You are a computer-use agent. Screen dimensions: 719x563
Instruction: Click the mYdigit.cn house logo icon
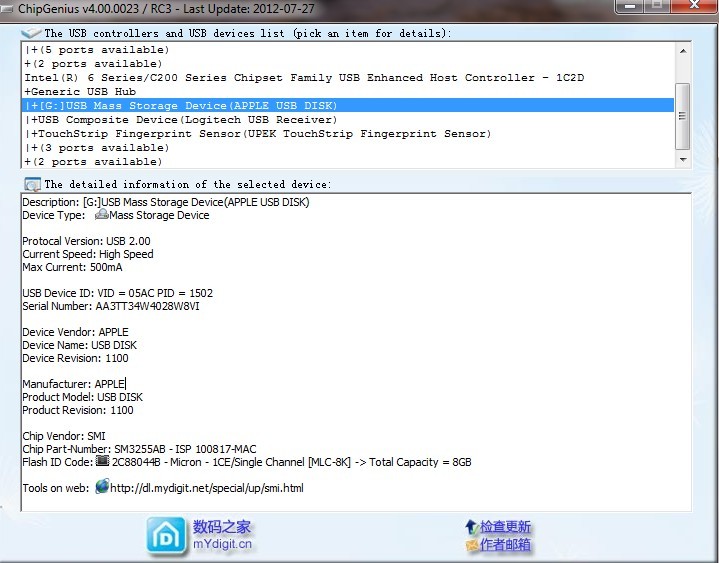[166, 535]
